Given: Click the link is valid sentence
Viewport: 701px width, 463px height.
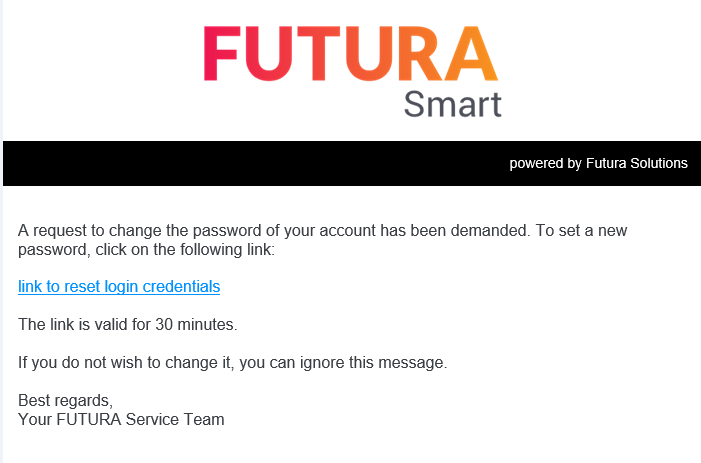Looking at the screenshot, I should [128, 325].
